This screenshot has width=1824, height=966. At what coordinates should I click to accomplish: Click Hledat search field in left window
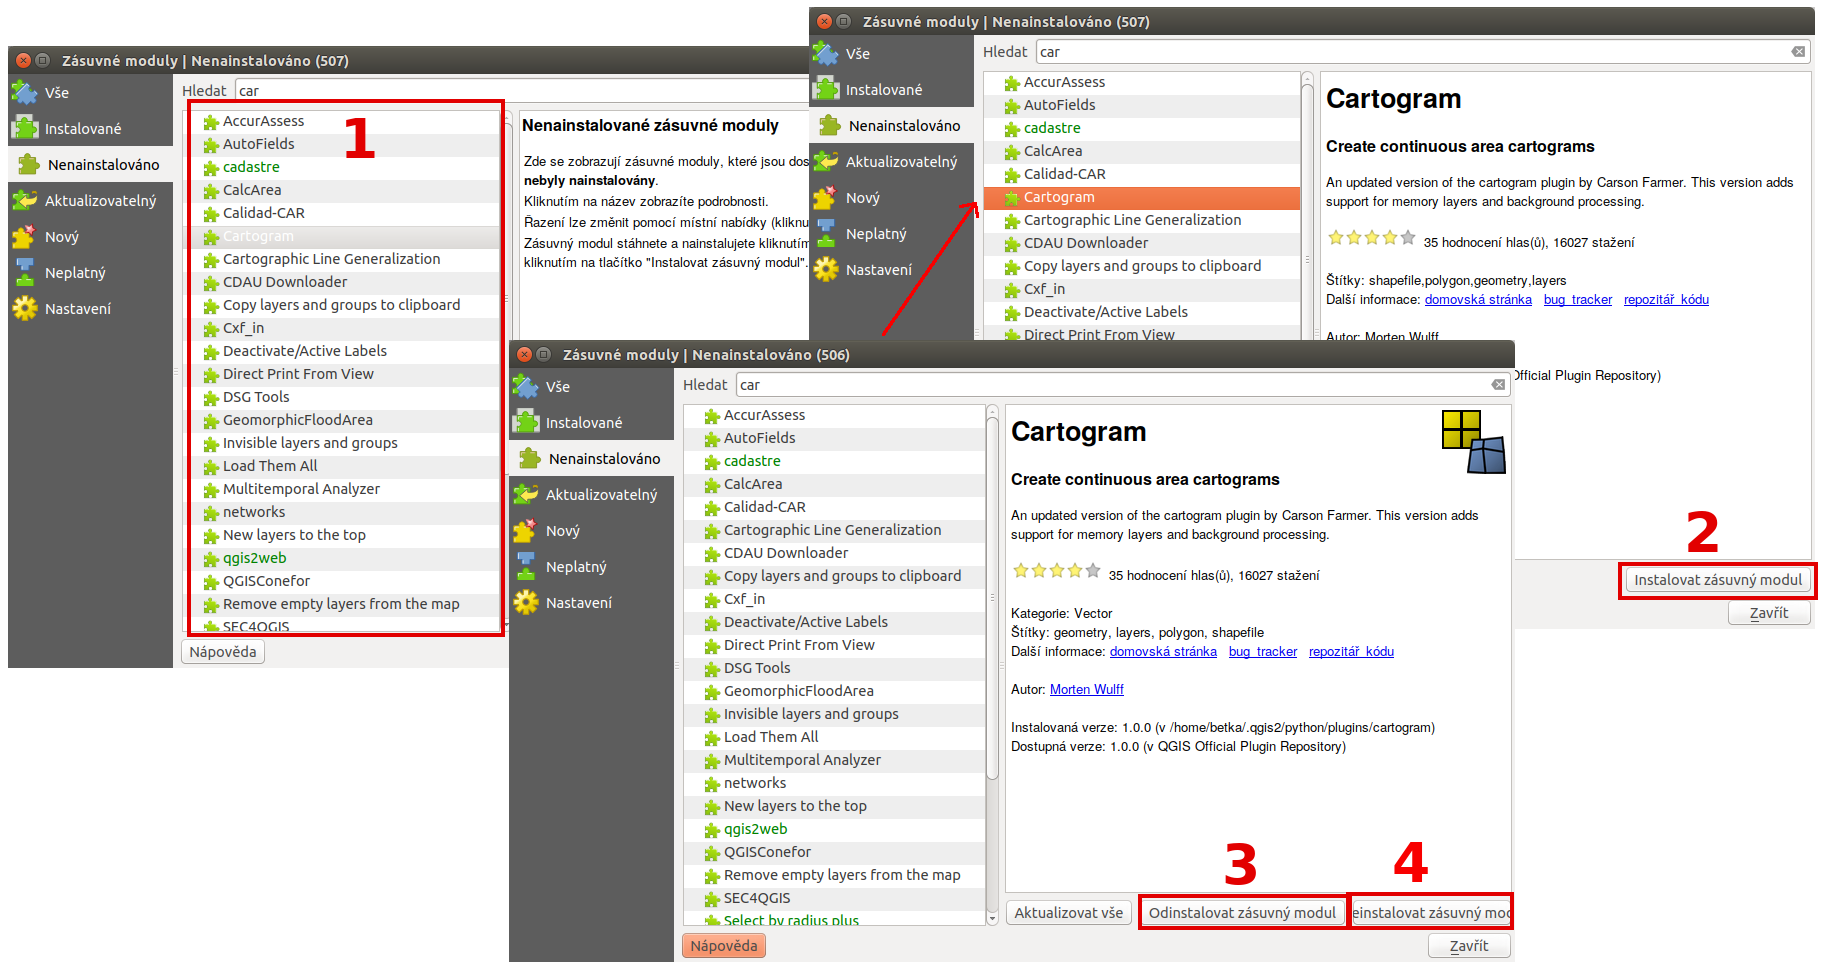click(x=520, y=90)
